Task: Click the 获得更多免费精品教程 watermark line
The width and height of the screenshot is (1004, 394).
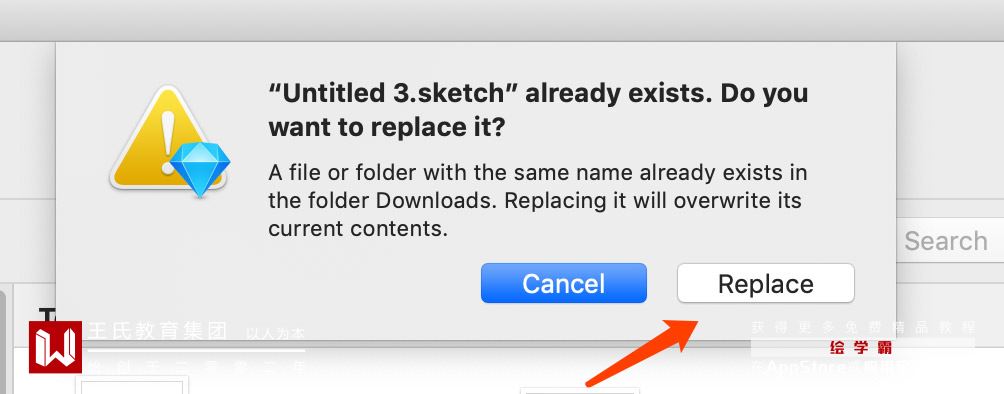Action: [x=862, y=327]
